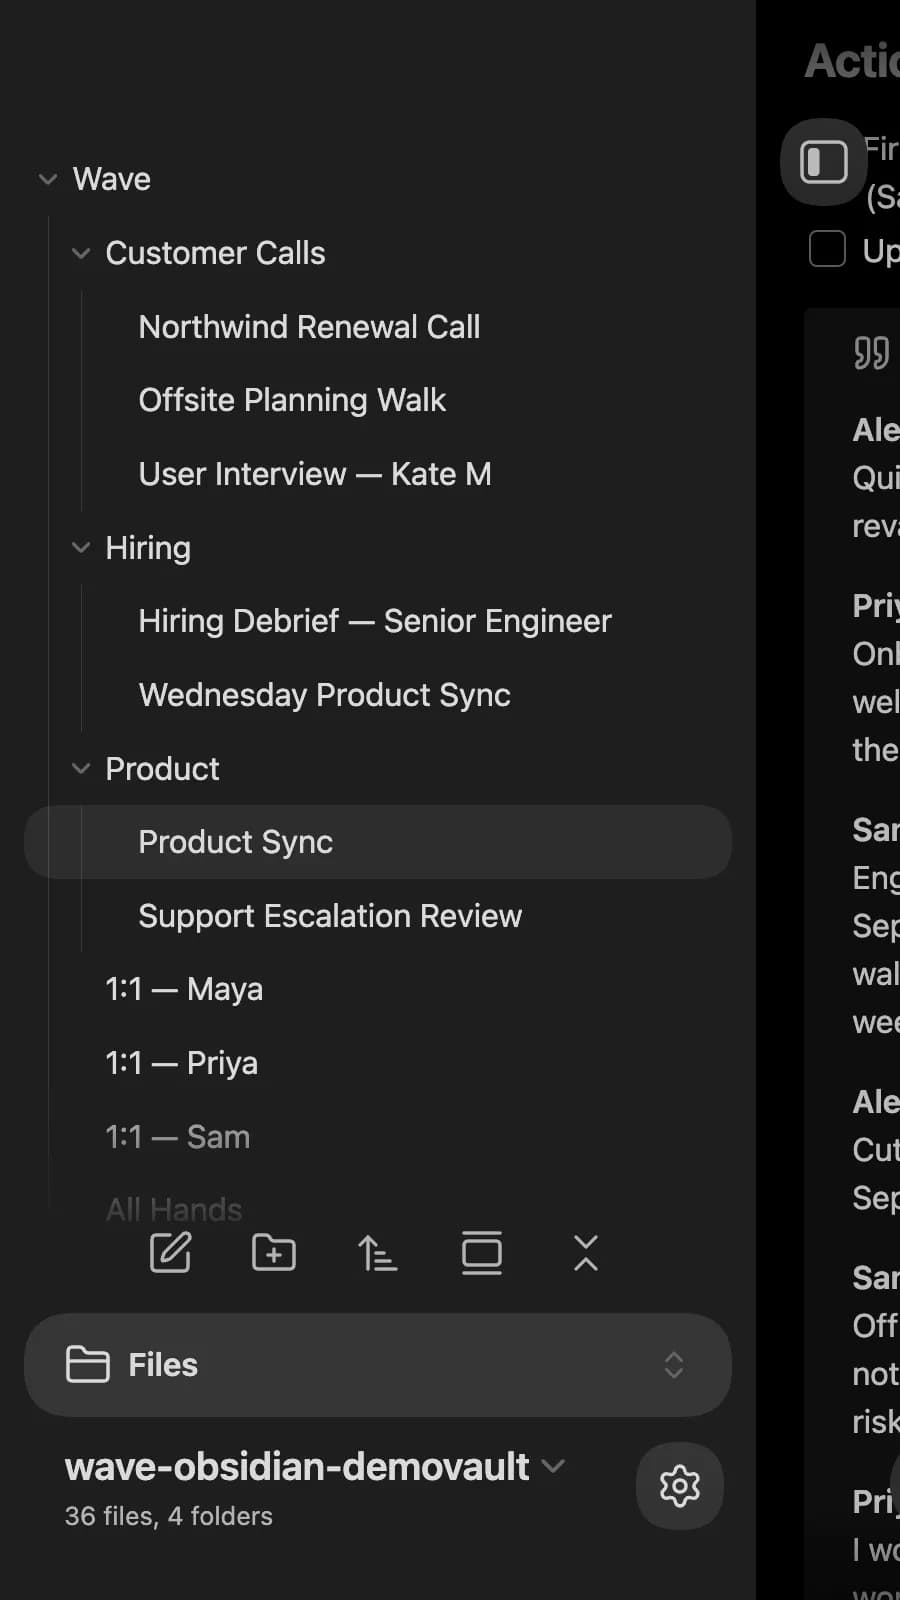Collapse all folders with the chevrons icon
This screenshot has height=1600, width=900.
point(586,1252)
